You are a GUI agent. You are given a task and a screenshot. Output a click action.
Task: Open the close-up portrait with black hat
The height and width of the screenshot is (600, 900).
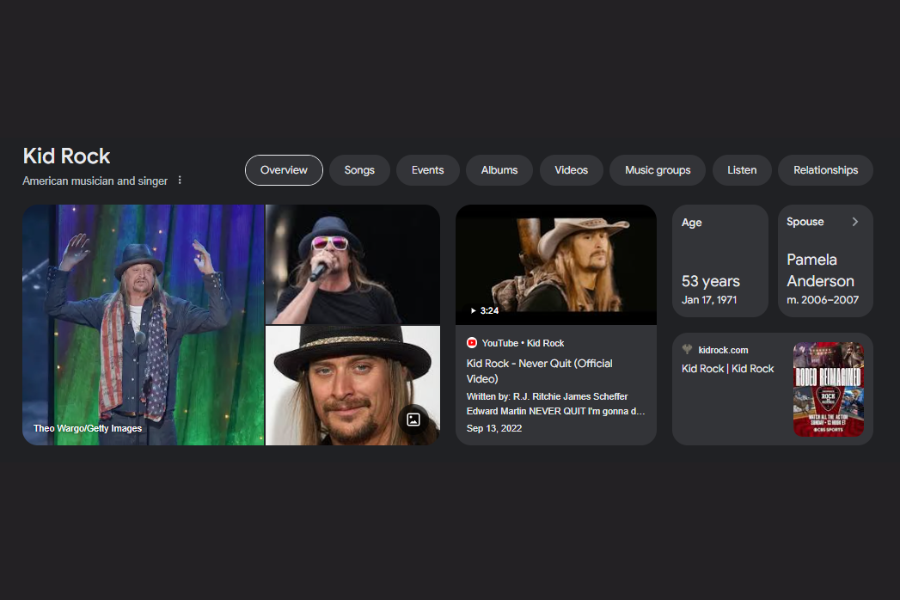[352, 385]
